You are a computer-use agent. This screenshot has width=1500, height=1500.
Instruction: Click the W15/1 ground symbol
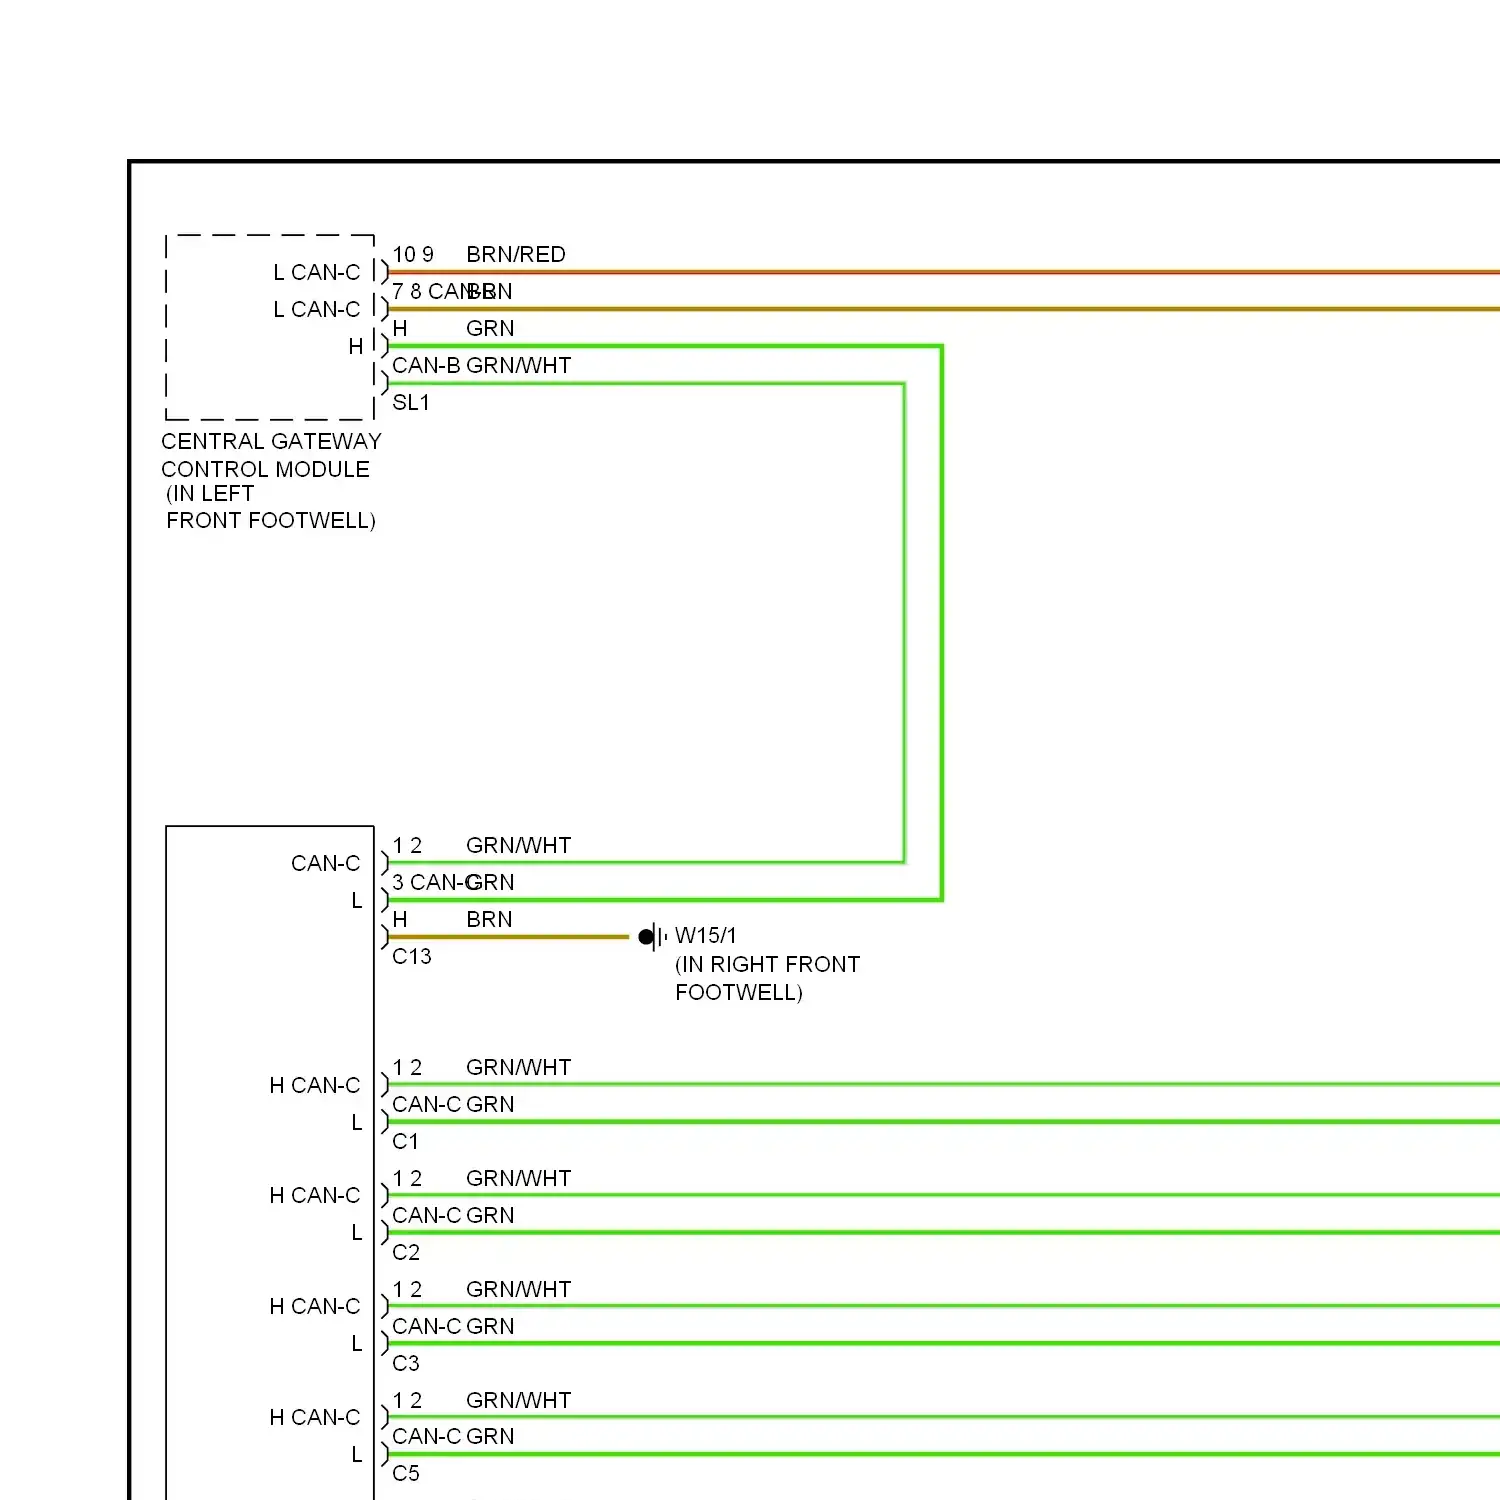click(x=653, y=937)
